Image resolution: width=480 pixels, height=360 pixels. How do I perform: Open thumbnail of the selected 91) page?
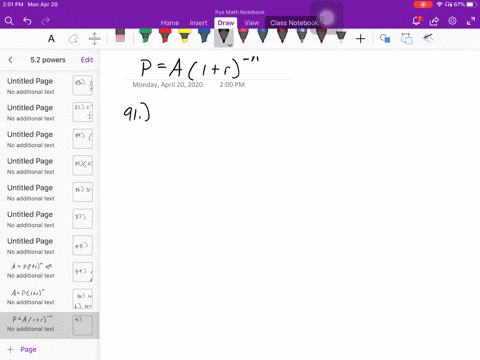(x=83, y=325)
